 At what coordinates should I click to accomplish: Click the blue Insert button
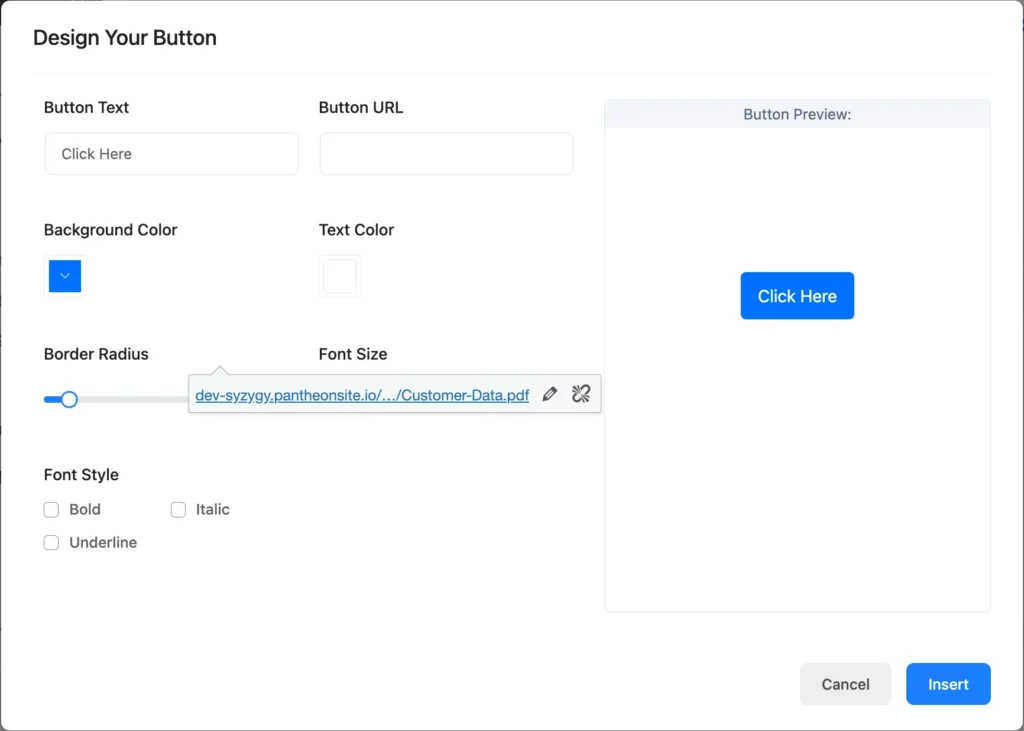(948, 684)
